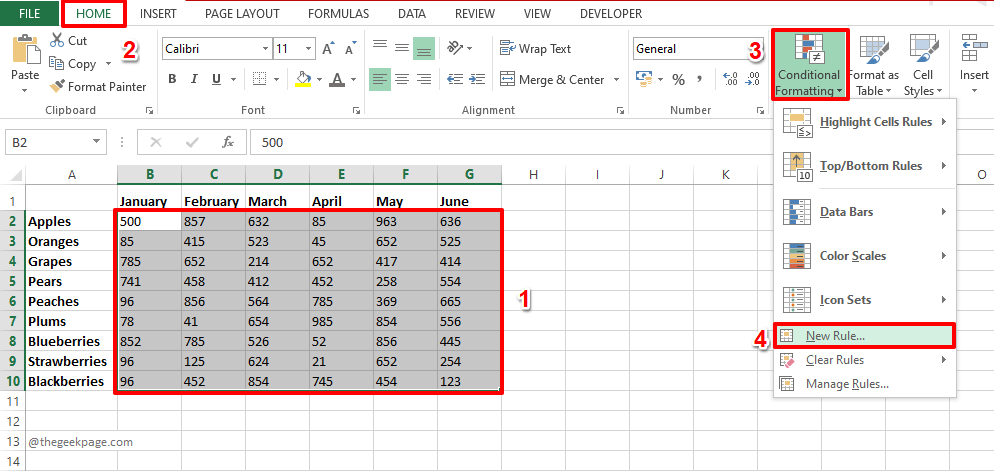Click the Accounting Number Format icon

click(644, 79)
